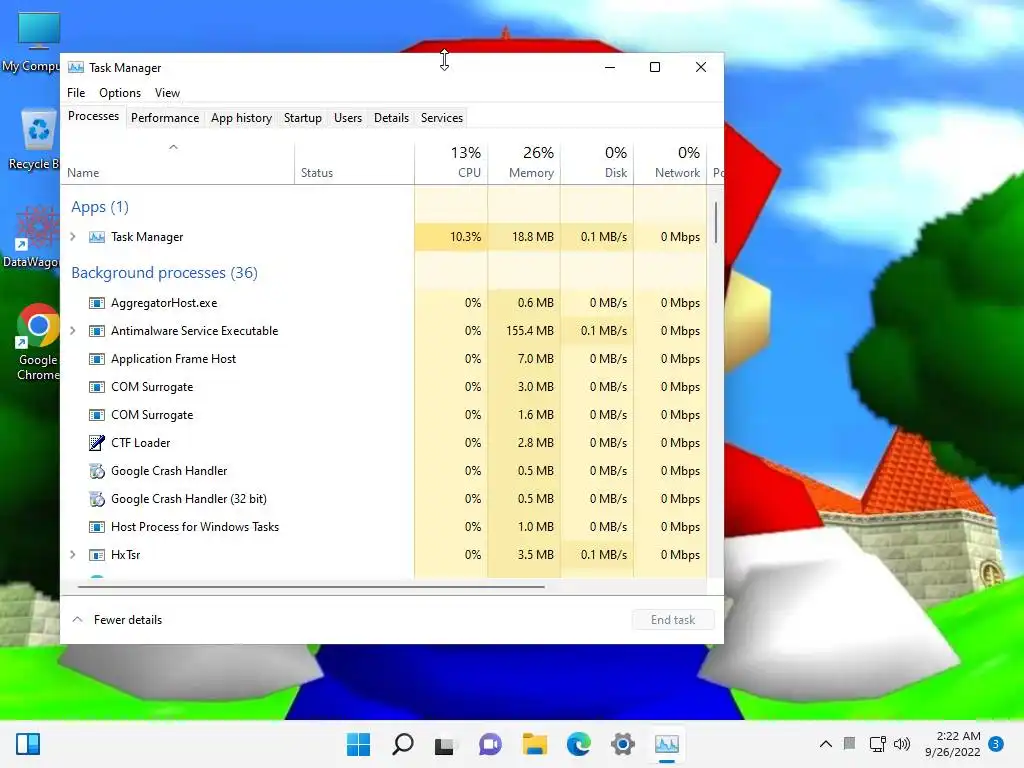Click the 10.3% CPU cell

click(451, 237)
